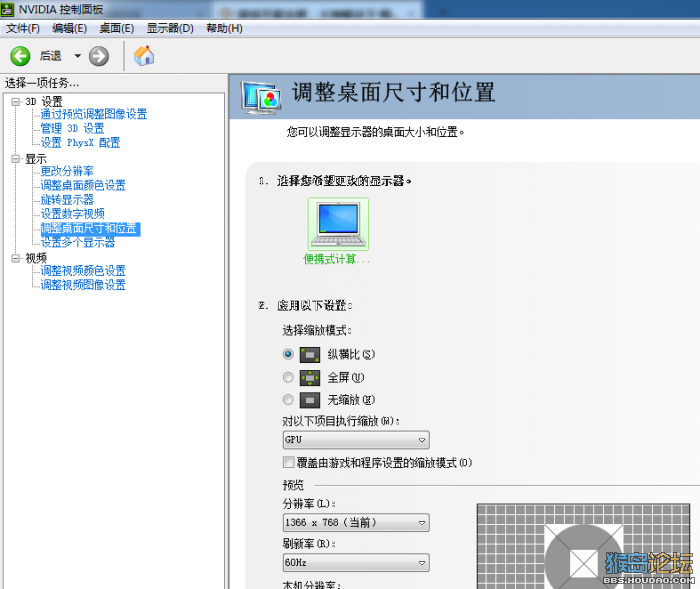
Task: Open the Back history dropdown arrow
Action: tap(78, 56)
